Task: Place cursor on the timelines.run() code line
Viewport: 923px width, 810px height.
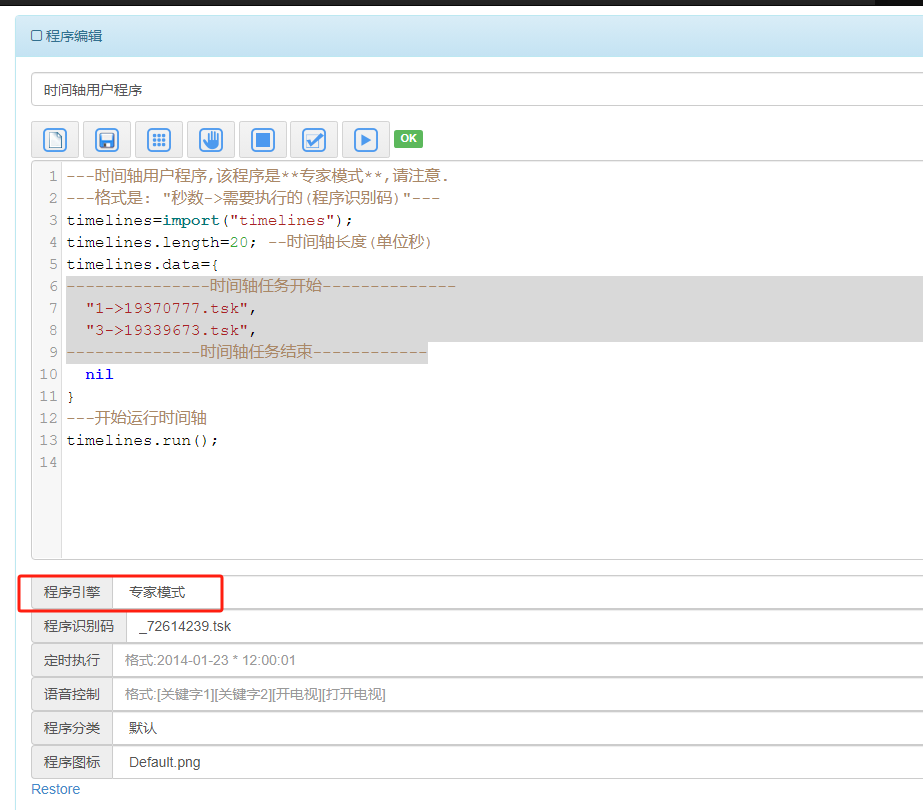Action: tap(142, 440)
